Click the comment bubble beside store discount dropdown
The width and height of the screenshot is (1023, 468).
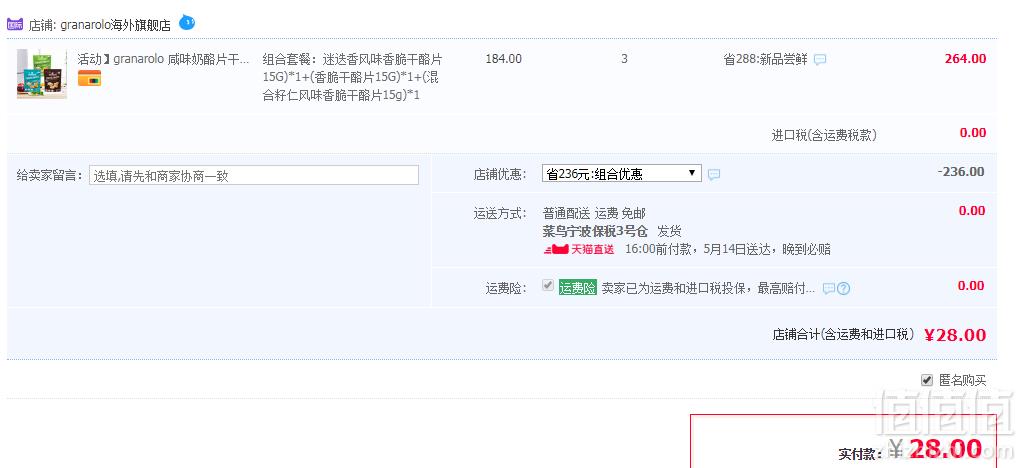click(x=714, y=174)
